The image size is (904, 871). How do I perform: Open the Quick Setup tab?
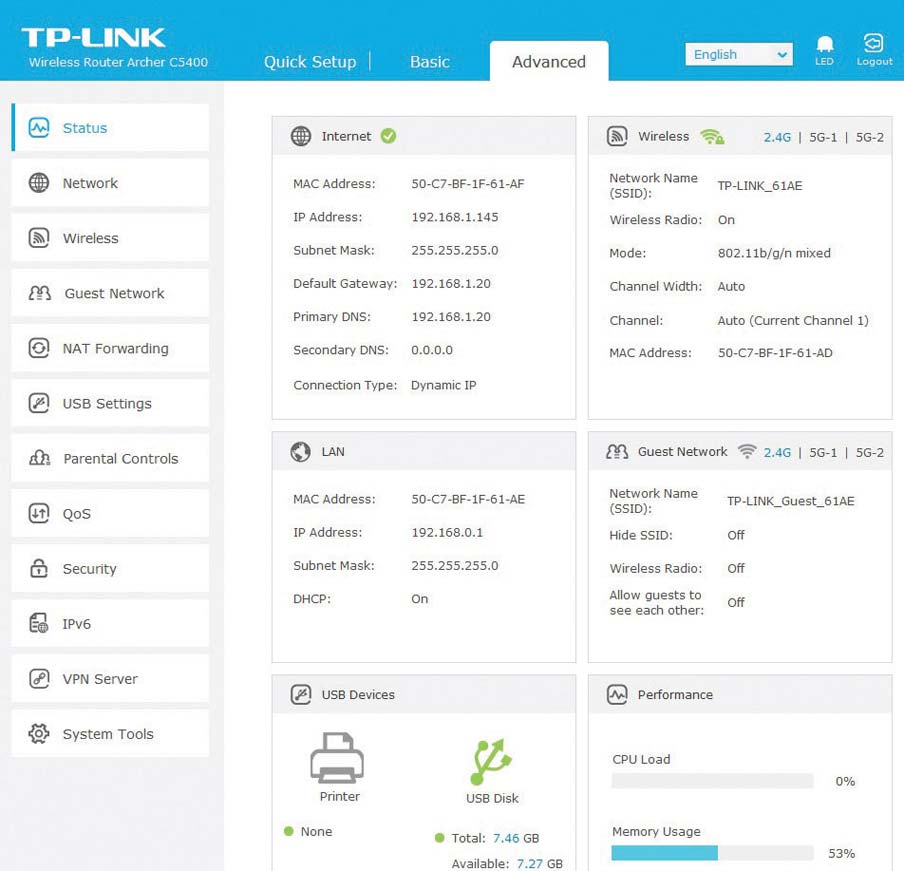tap(310, 62)
